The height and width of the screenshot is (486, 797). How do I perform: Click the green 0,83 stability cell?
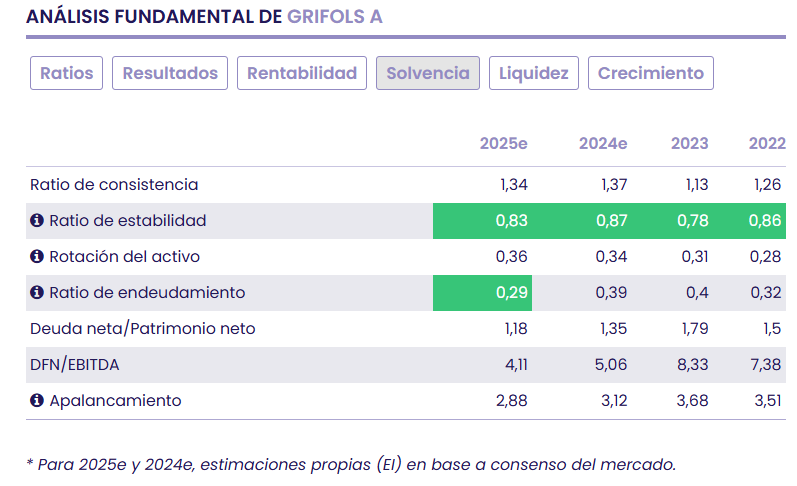point(483,221)
